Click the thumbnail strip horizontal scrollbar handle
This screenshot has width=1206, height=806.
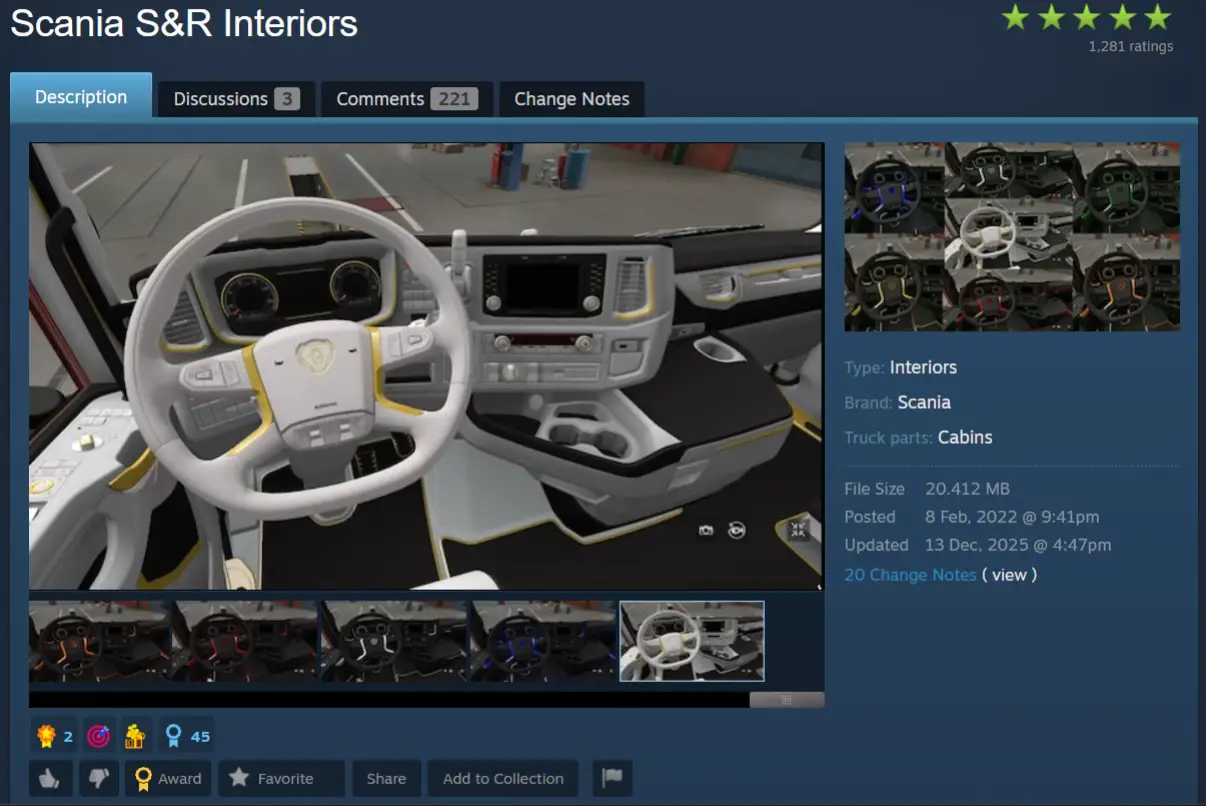787,700
